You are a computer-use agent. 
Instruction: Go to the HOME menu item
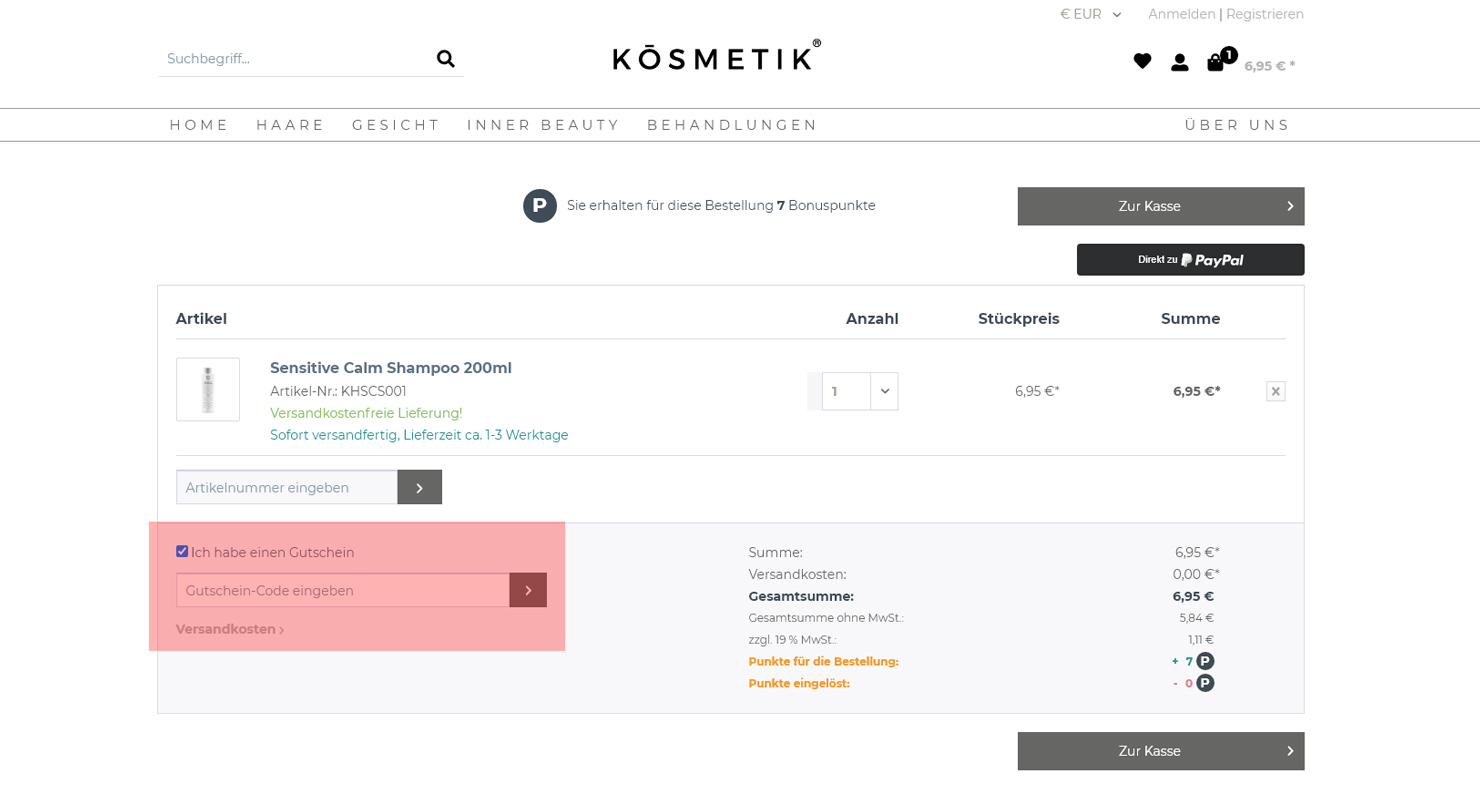(199, 125)
